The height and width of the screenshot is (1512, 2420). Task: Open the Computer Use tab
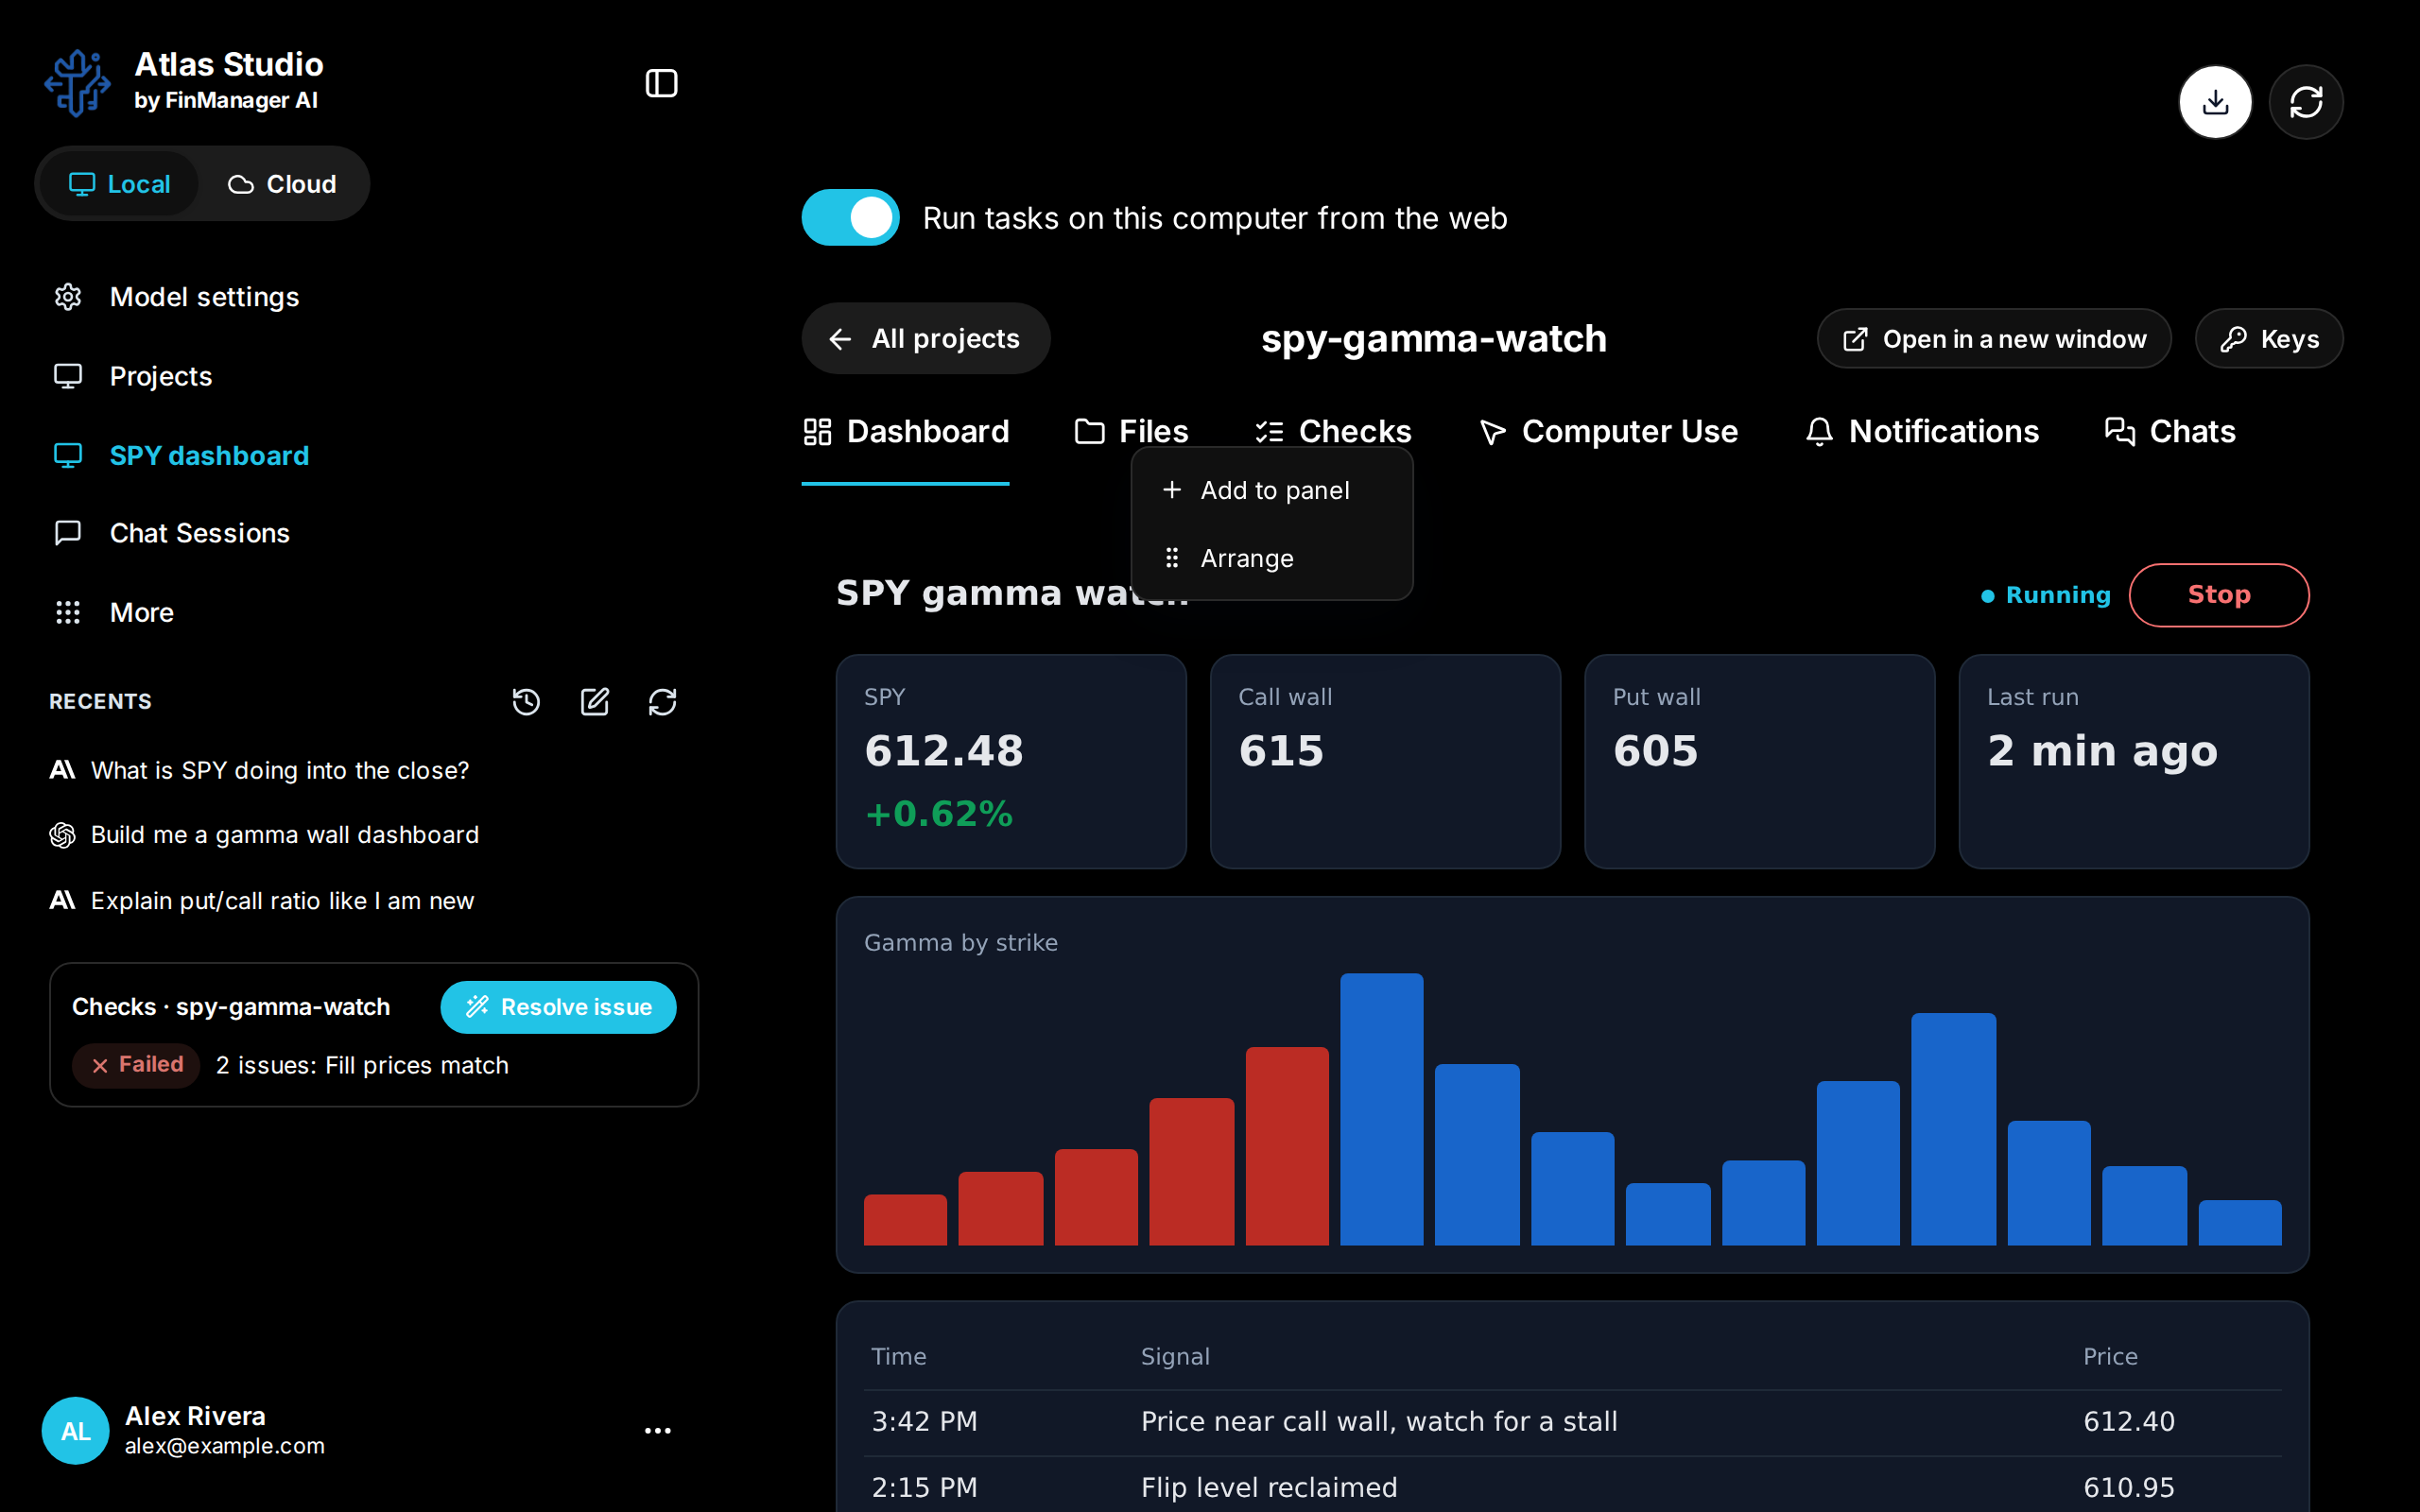click(x=1608, y=431)
